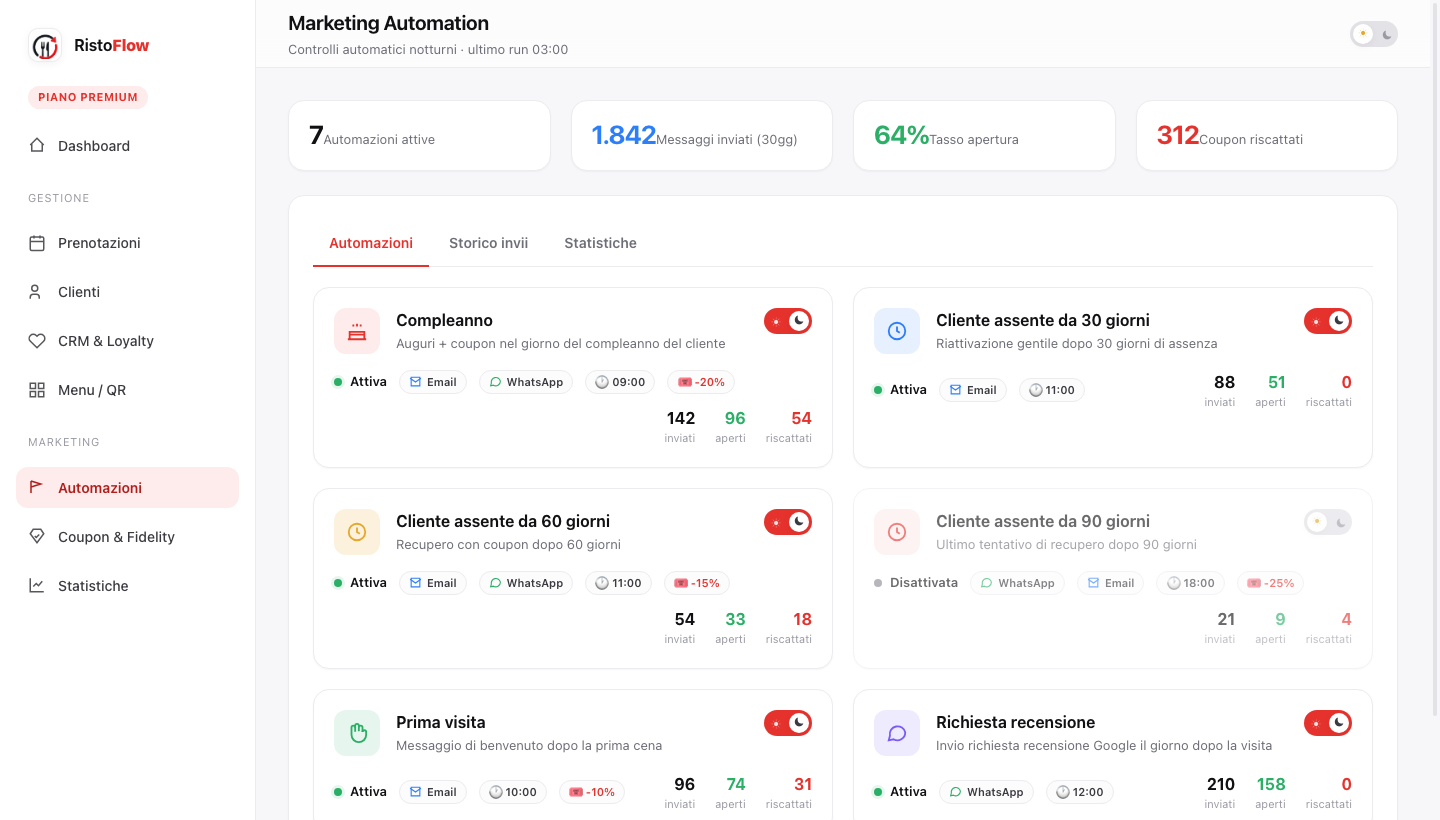This screenshot has height=820, width=1440.
Task: Click the Dashboard home icon
Action: (x=37, y=146)
